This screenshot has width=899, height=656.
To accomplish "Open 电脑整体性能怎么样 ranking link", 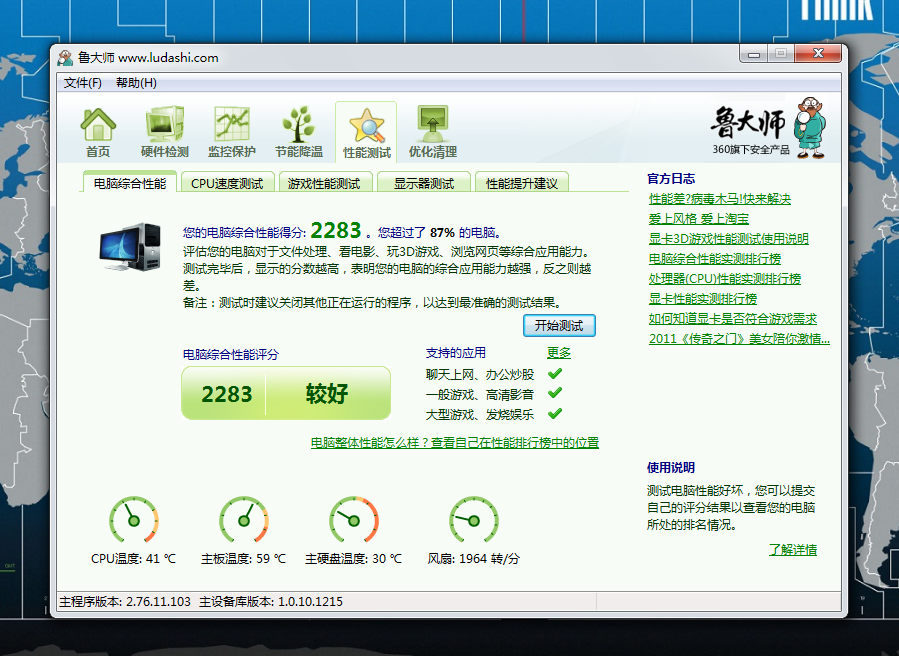I will (x=455, y=443).
